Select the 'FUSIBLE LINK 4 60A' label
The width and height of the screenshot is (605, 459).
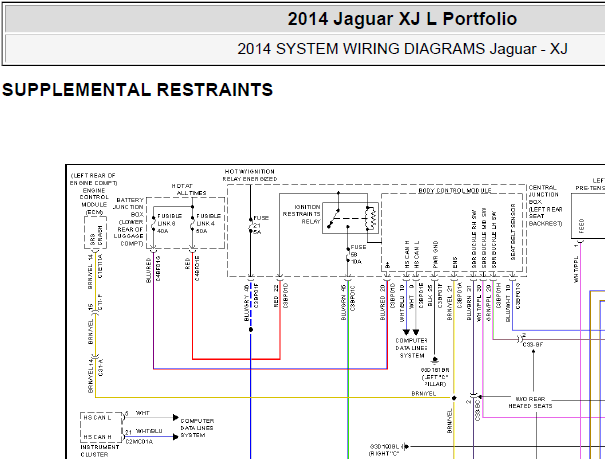[x=208, y=223]
